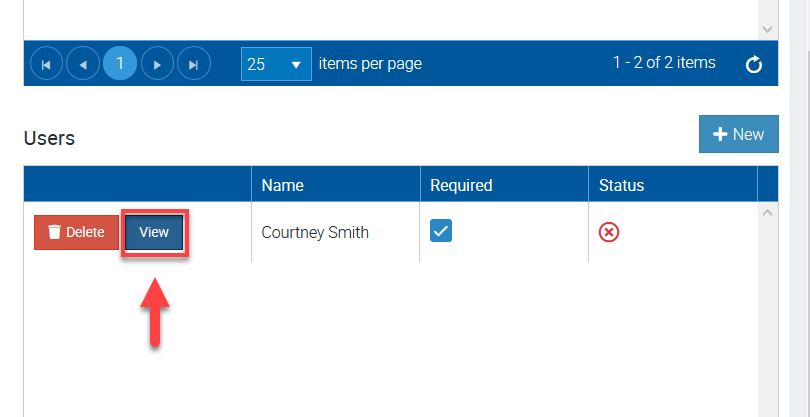Go to the first page in pager

click(47, 64)
